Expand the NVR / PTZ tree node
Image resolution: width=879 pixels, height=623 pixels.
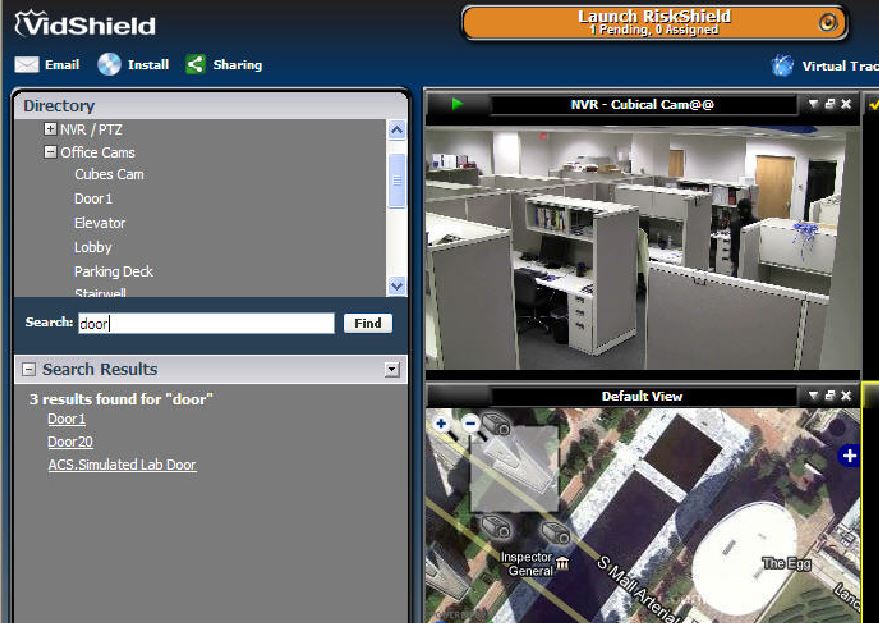[x=48, y=130]
